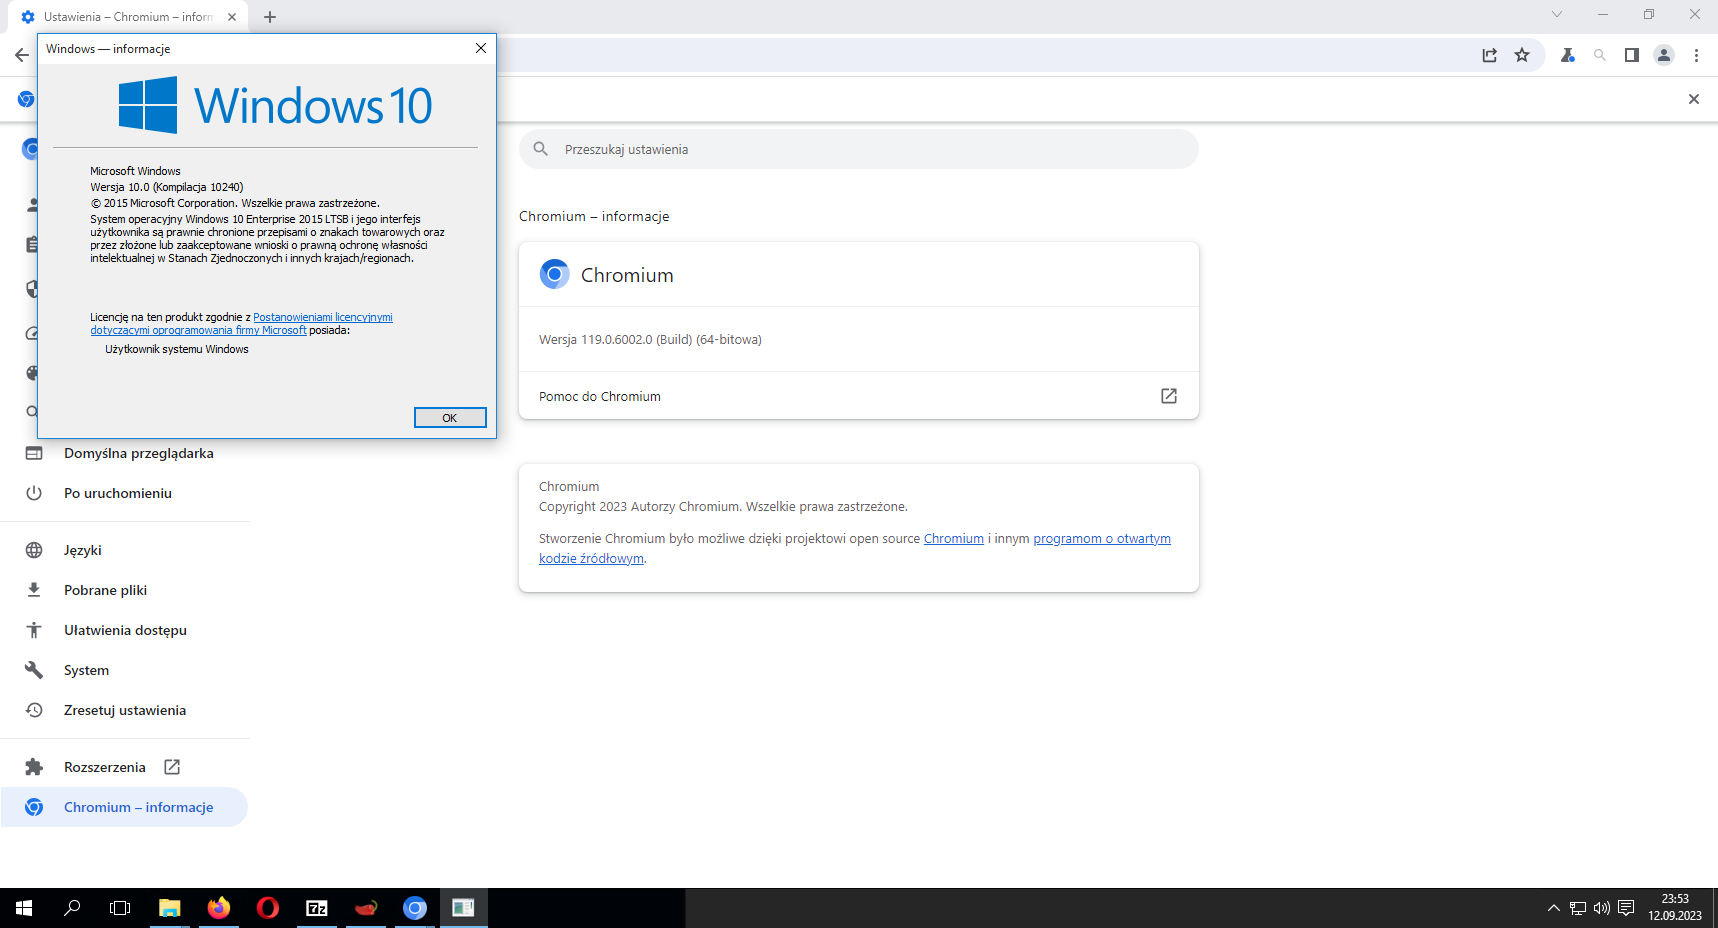Open File Explorer from the taskbar

(x=170, y=908)
